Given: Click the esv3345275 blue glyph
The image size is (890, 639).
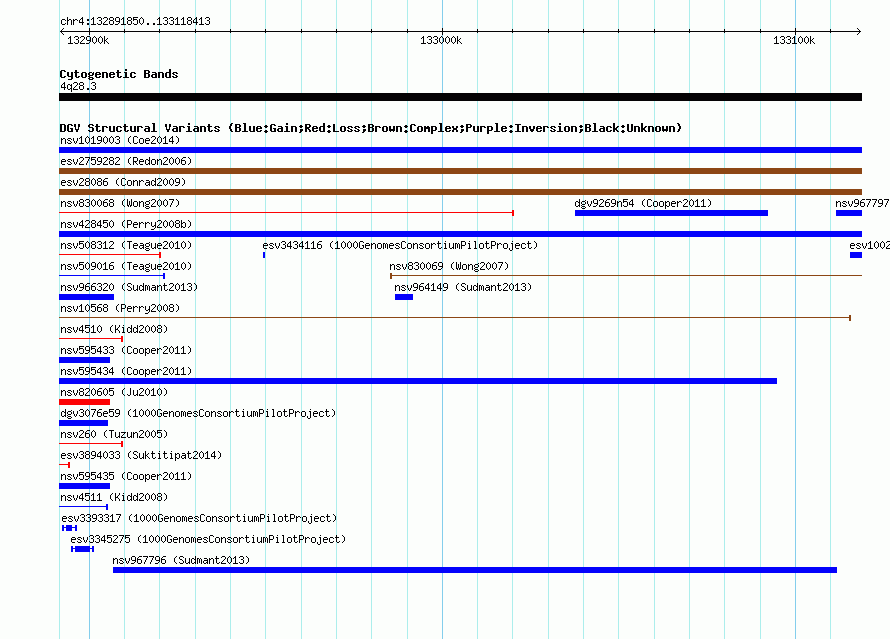Looking at the screenshot, I should [82, 549].
